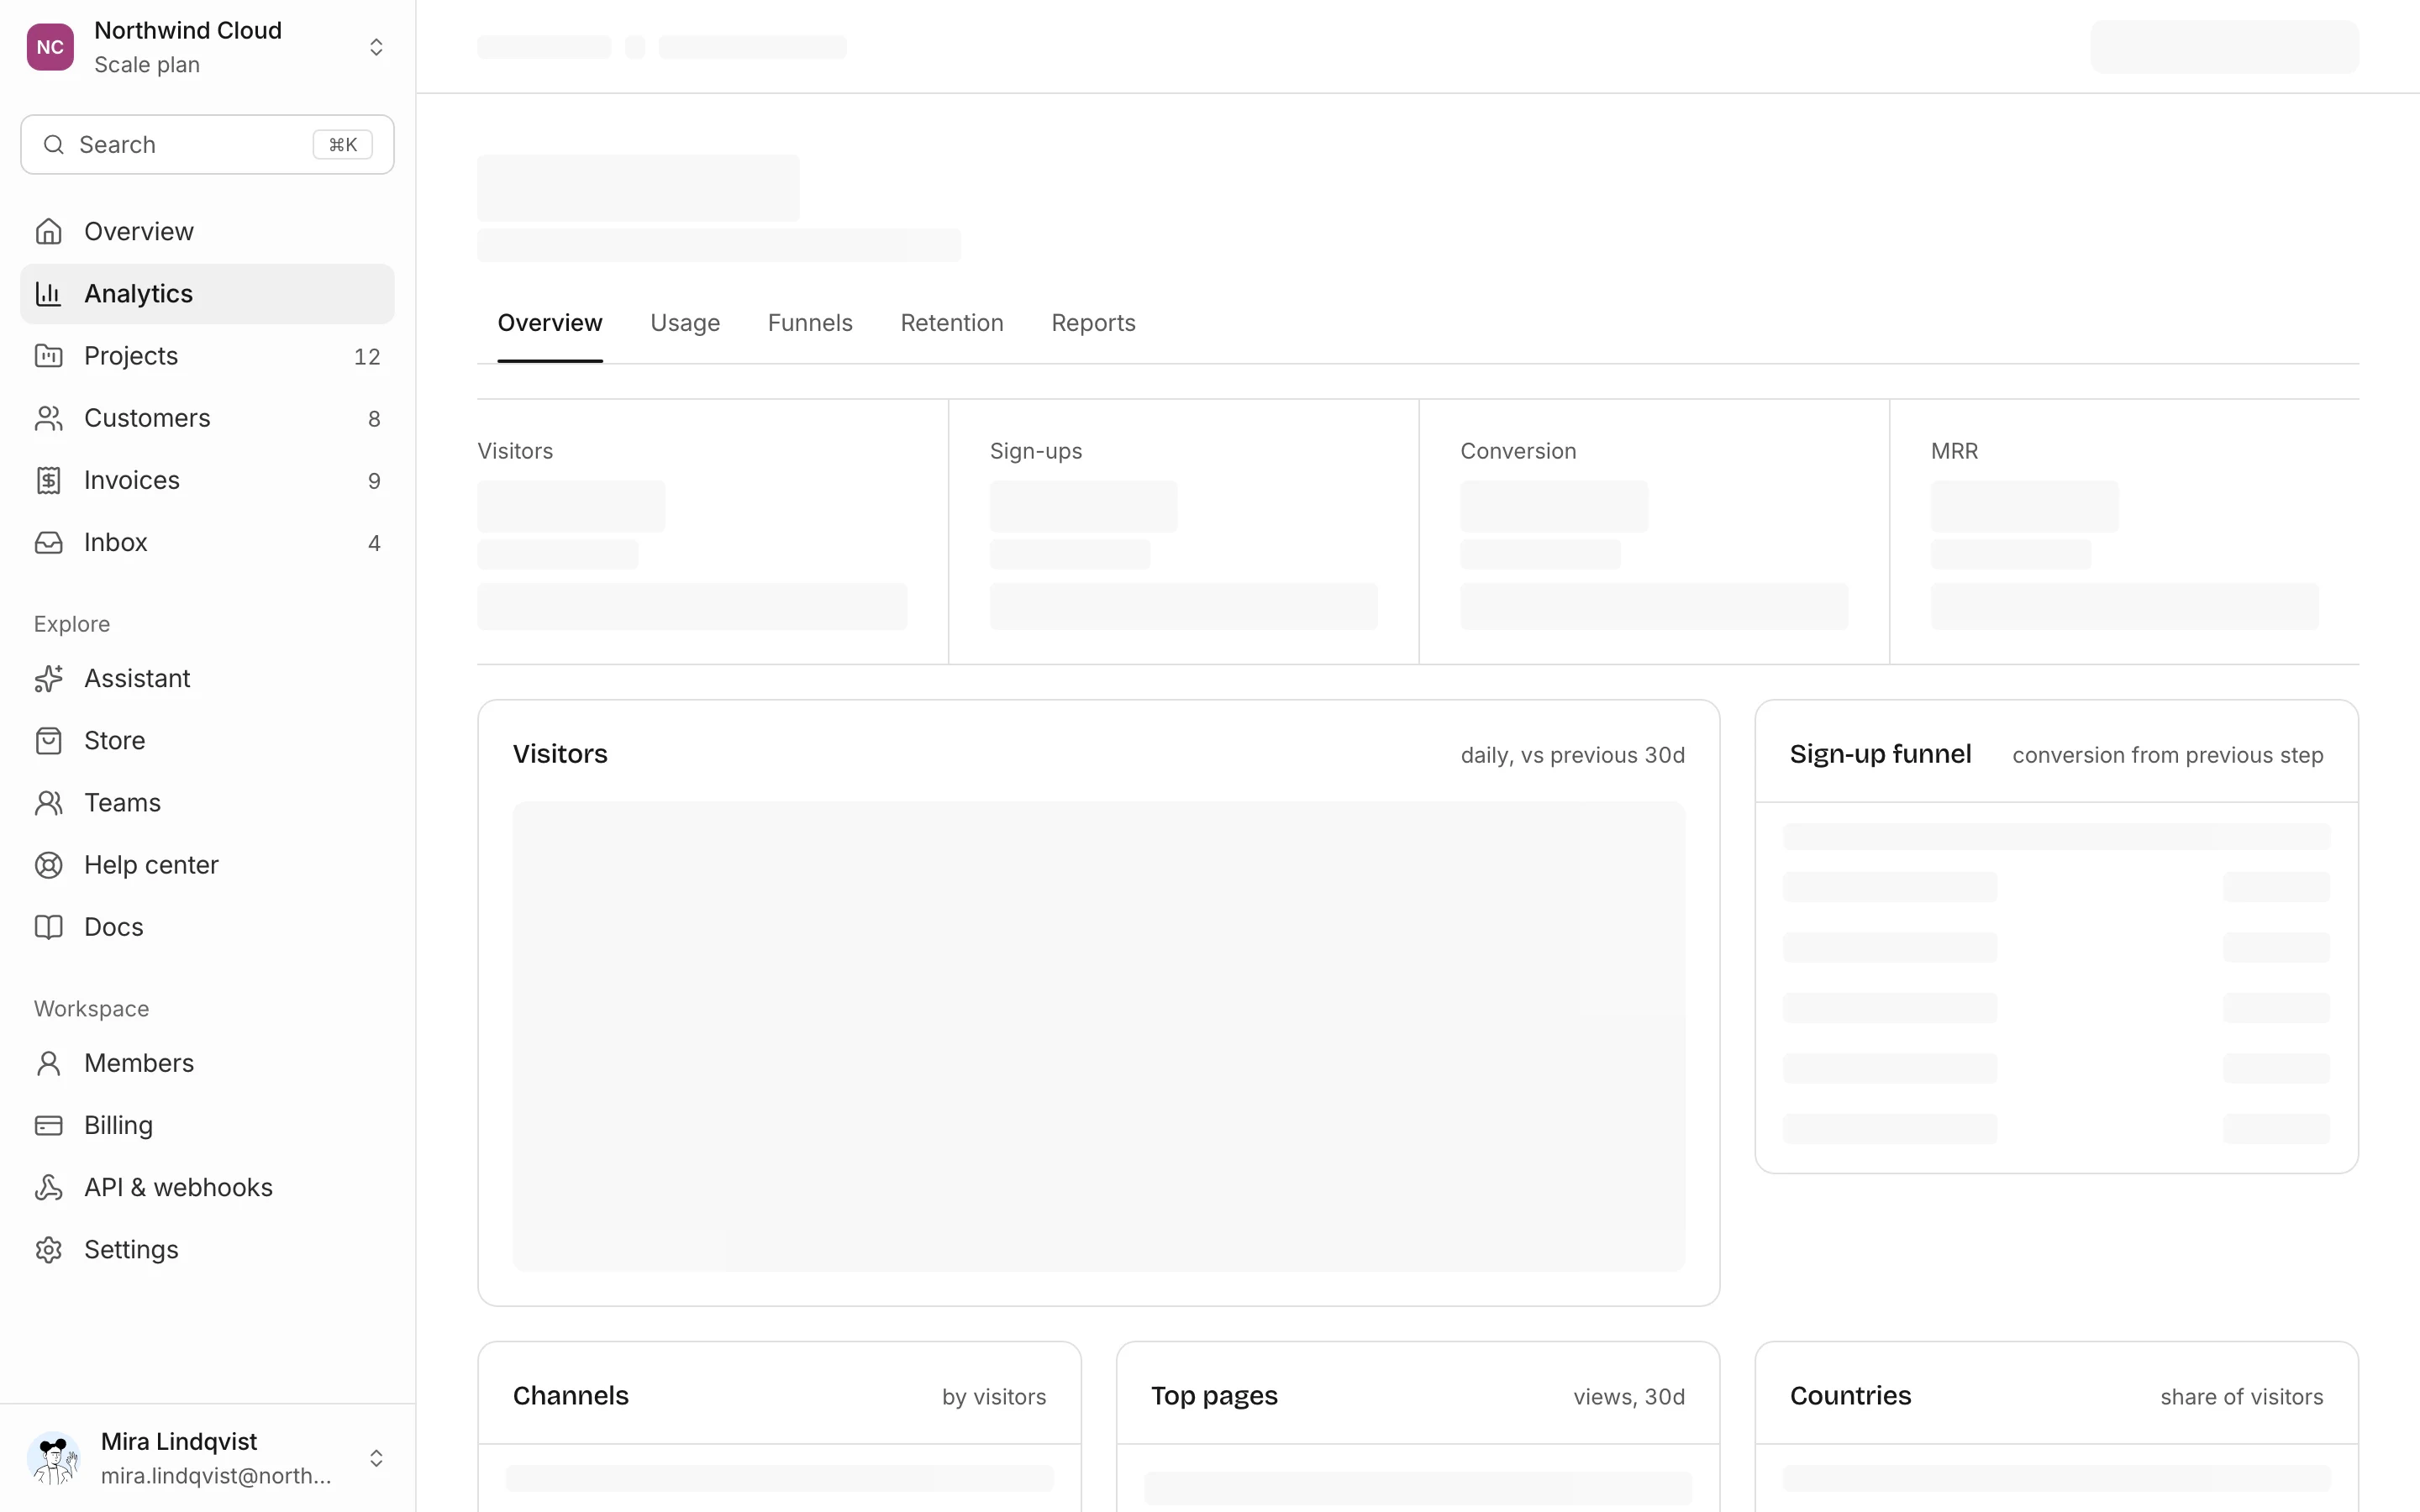Open the Mira Lindqvist account menu chevron

pyautogui.click(x=376, y=1458)
